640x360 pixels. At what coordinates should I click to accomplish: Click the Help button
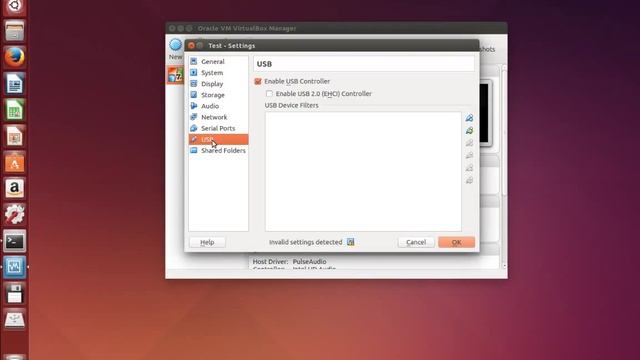(x=207, y=242)
